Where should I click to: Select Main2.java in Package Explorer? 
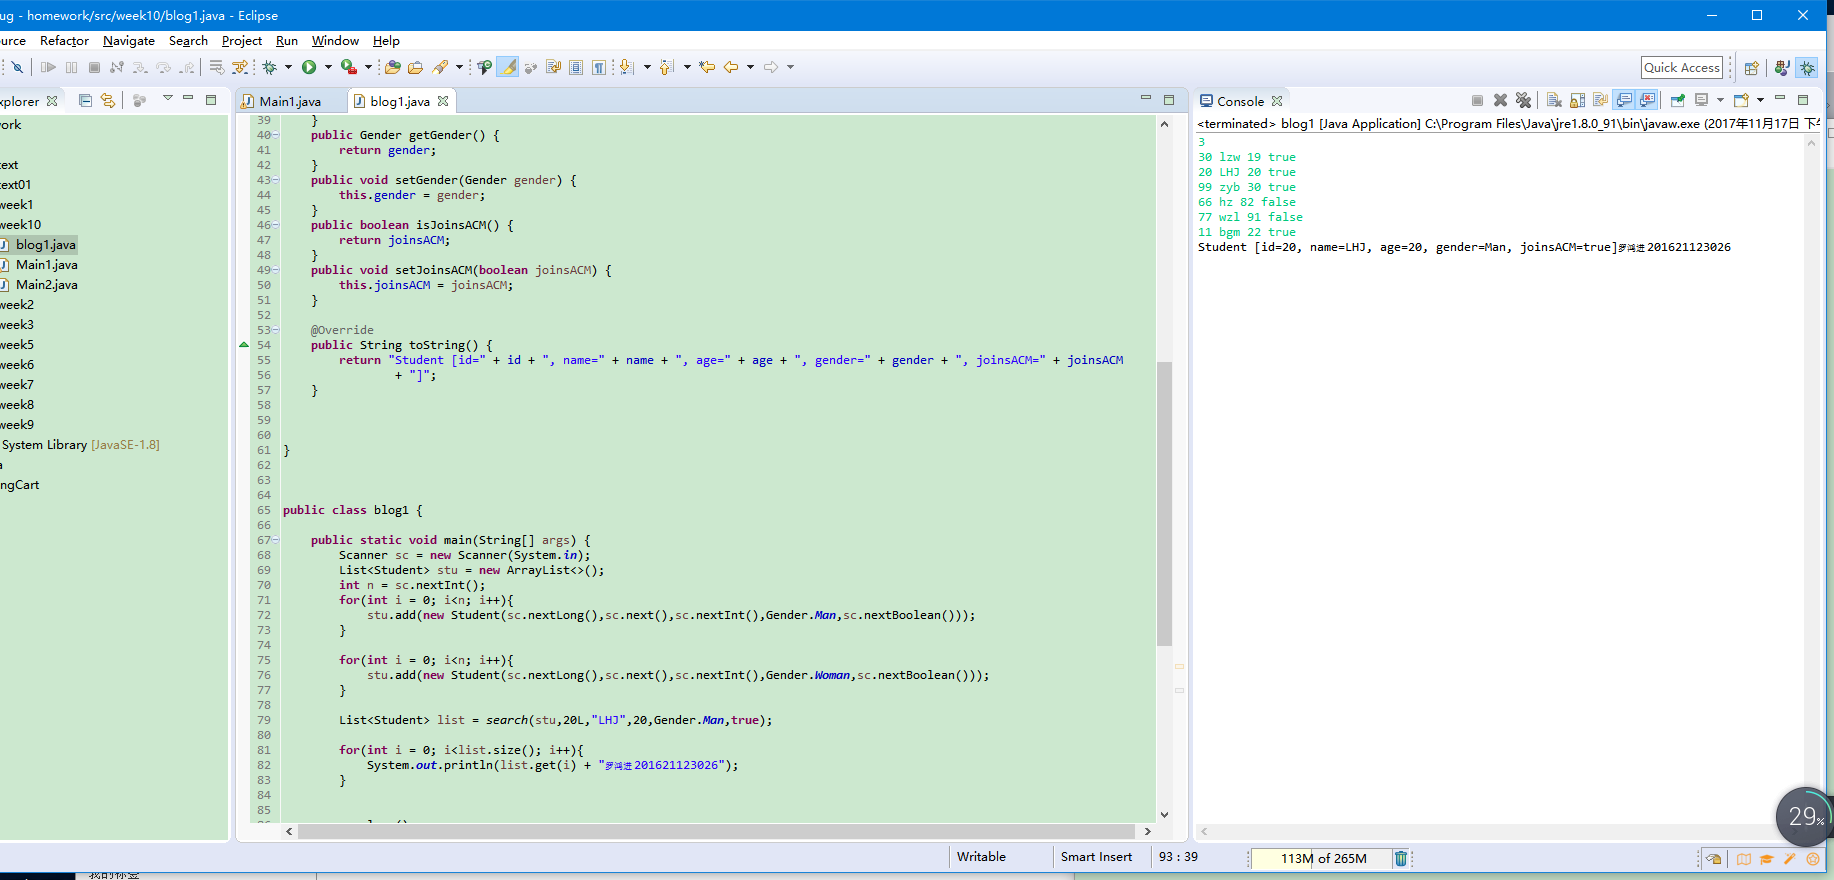click(x=46, y=285)
